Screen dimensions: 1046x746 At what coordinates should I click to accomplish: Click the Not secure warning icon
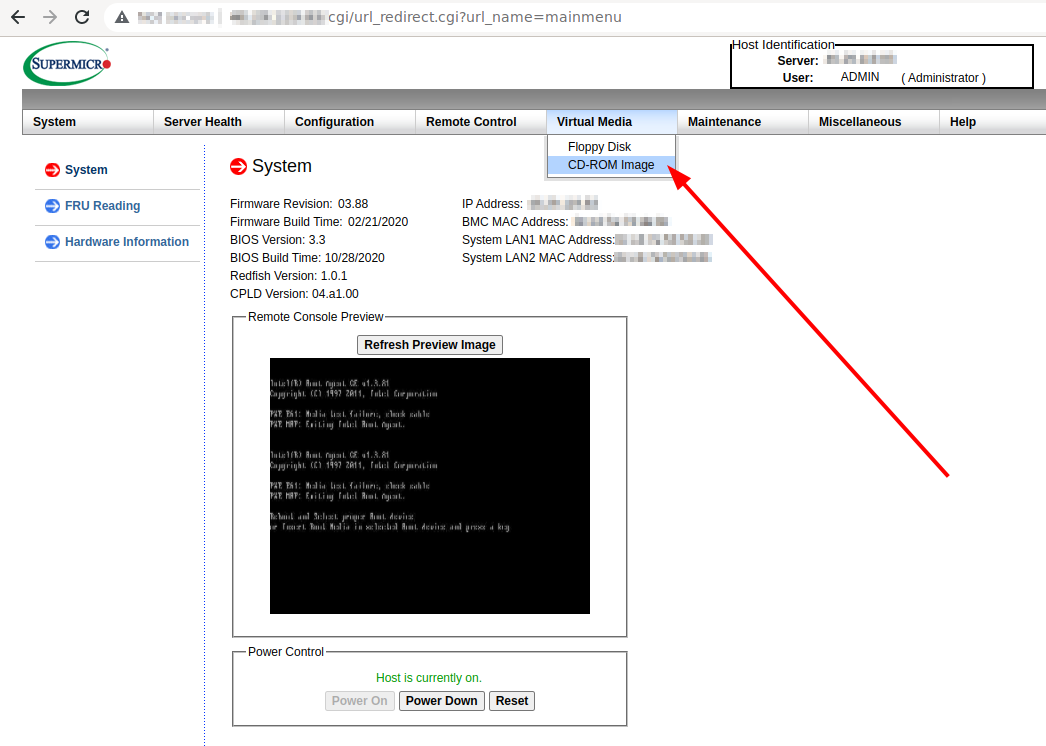(122, 17)
